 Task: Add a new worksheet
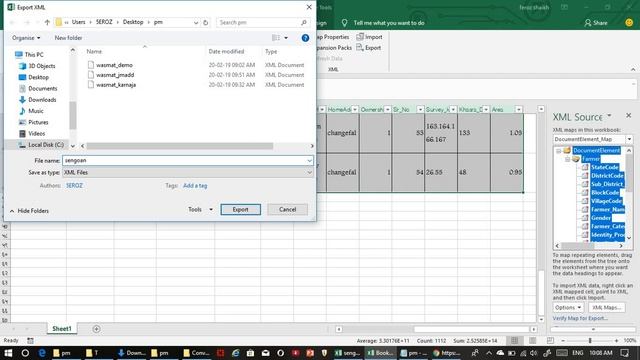[x=96, y=329]
